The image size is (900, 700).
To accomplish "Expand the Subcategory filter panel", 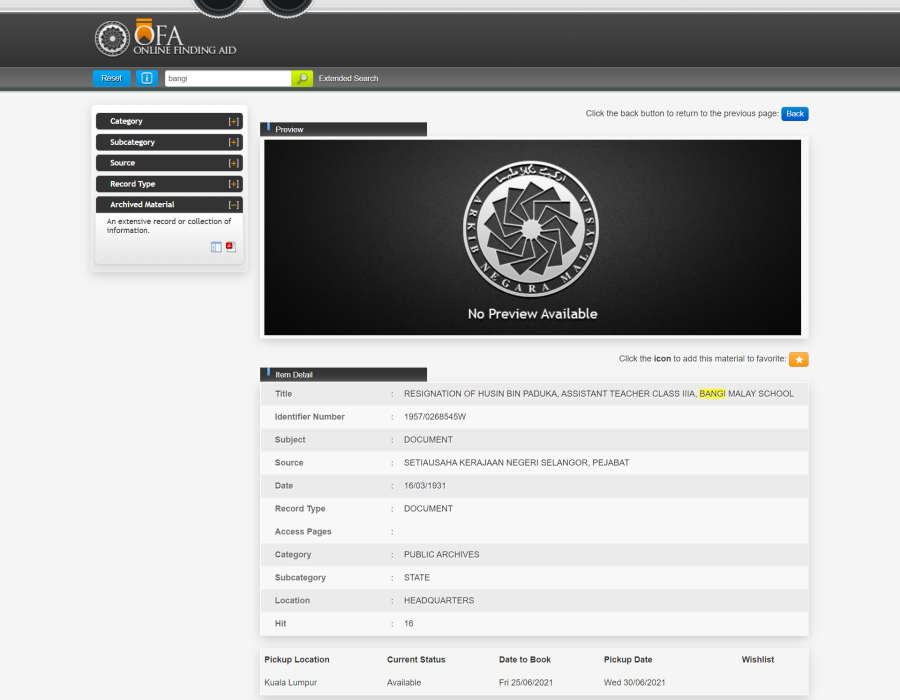I will (x=169, y=142).
